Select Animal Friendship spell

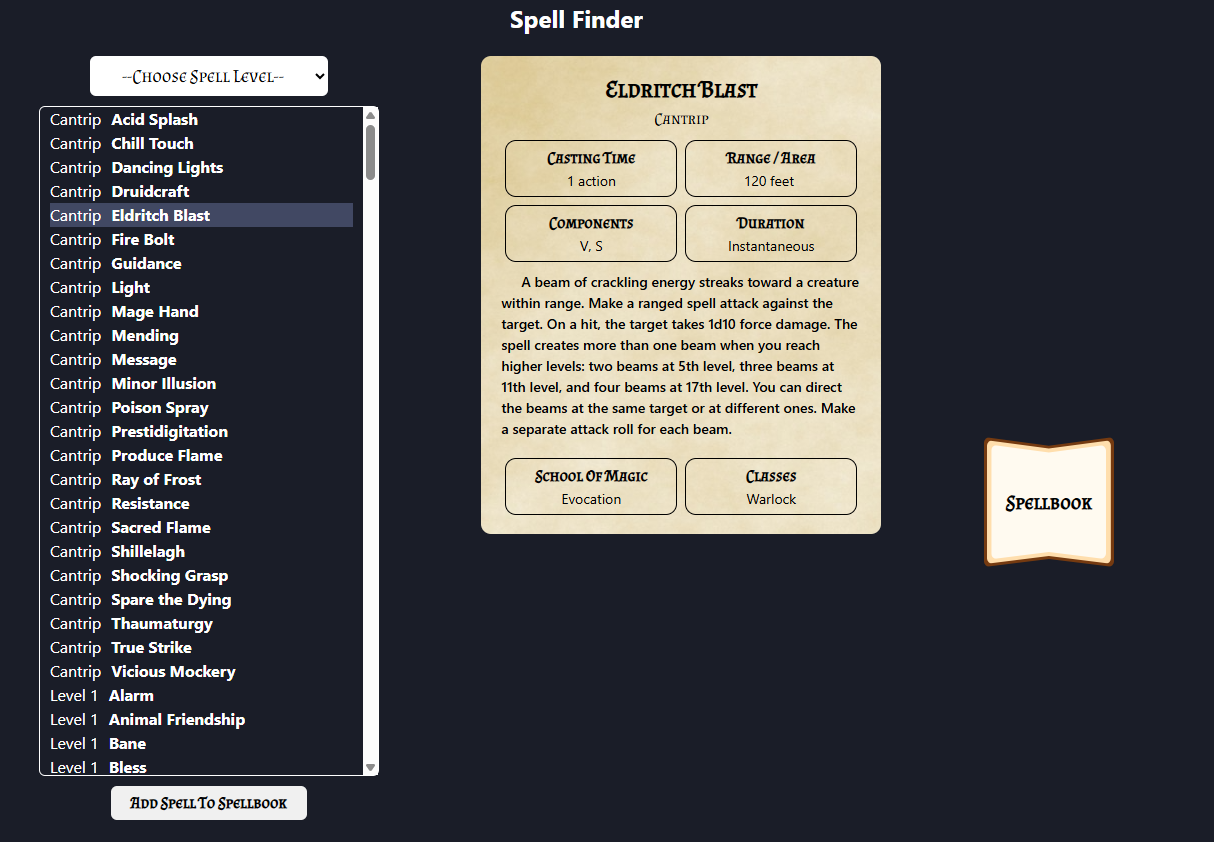pos(176,720)
